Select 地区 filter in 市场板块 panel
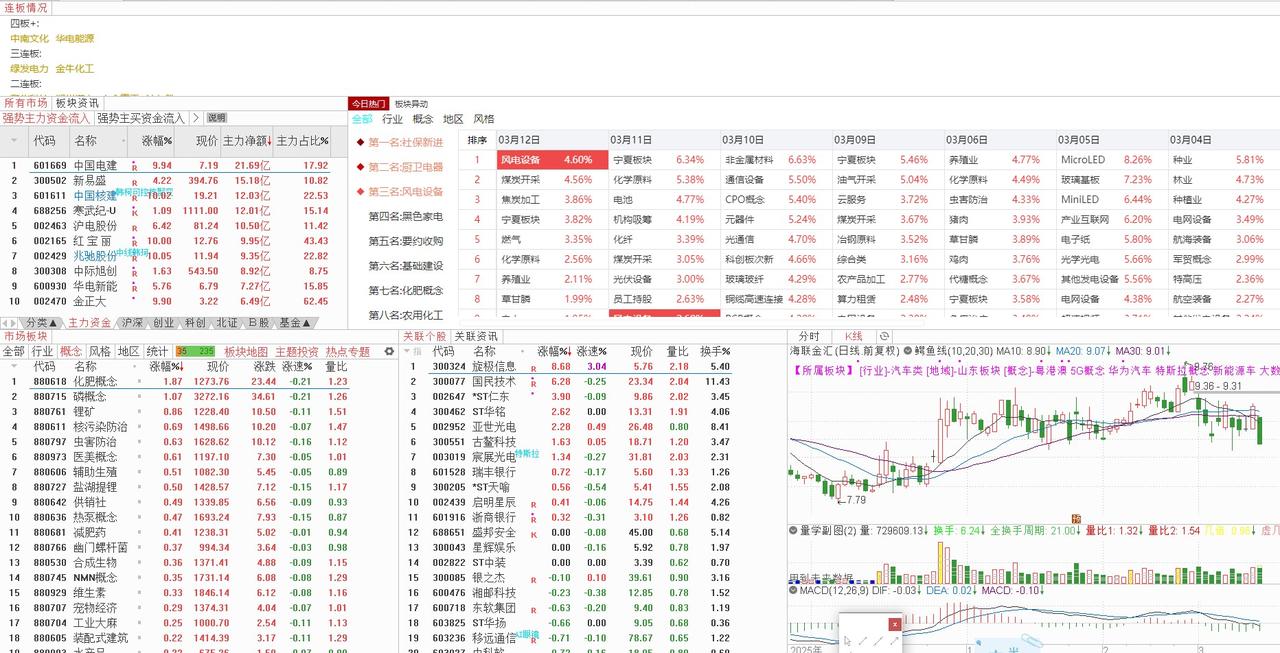This screenshot has width=1280, height=653. point(128,351)
